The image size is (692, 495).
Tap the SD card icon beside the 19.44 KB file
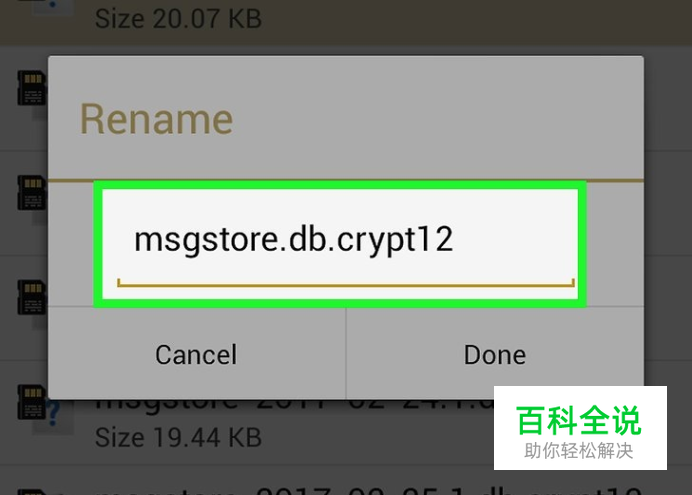click(x=32, y=402)
